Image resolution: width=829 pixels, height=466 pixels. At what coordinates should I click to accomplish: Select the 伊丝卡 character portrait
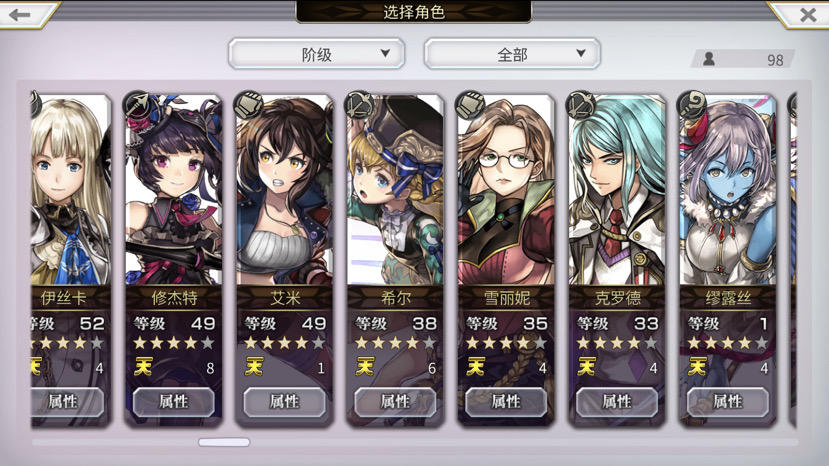(x=70, y=190)
